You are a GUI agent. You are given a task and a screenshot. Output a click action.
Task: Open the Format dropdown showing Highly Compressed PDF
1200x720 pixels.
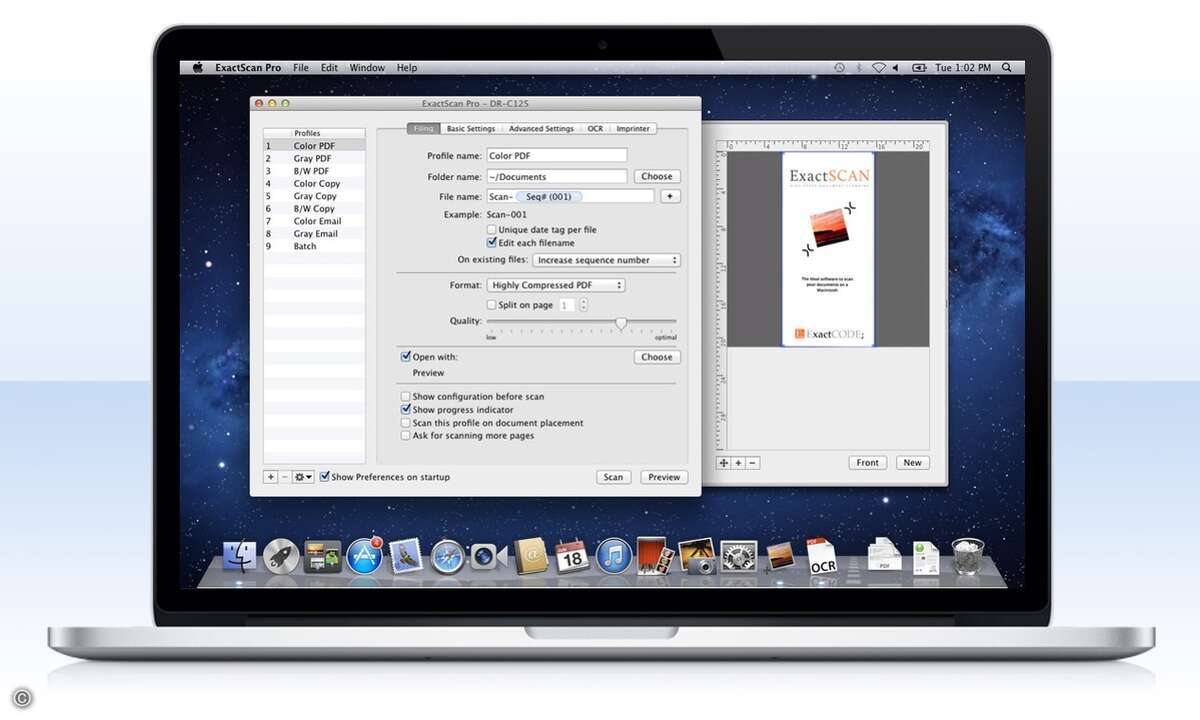556,285
